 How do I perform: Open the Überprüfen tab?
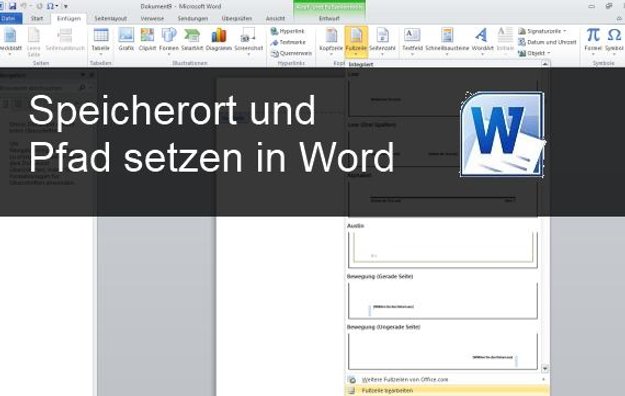tap(237, 18)
